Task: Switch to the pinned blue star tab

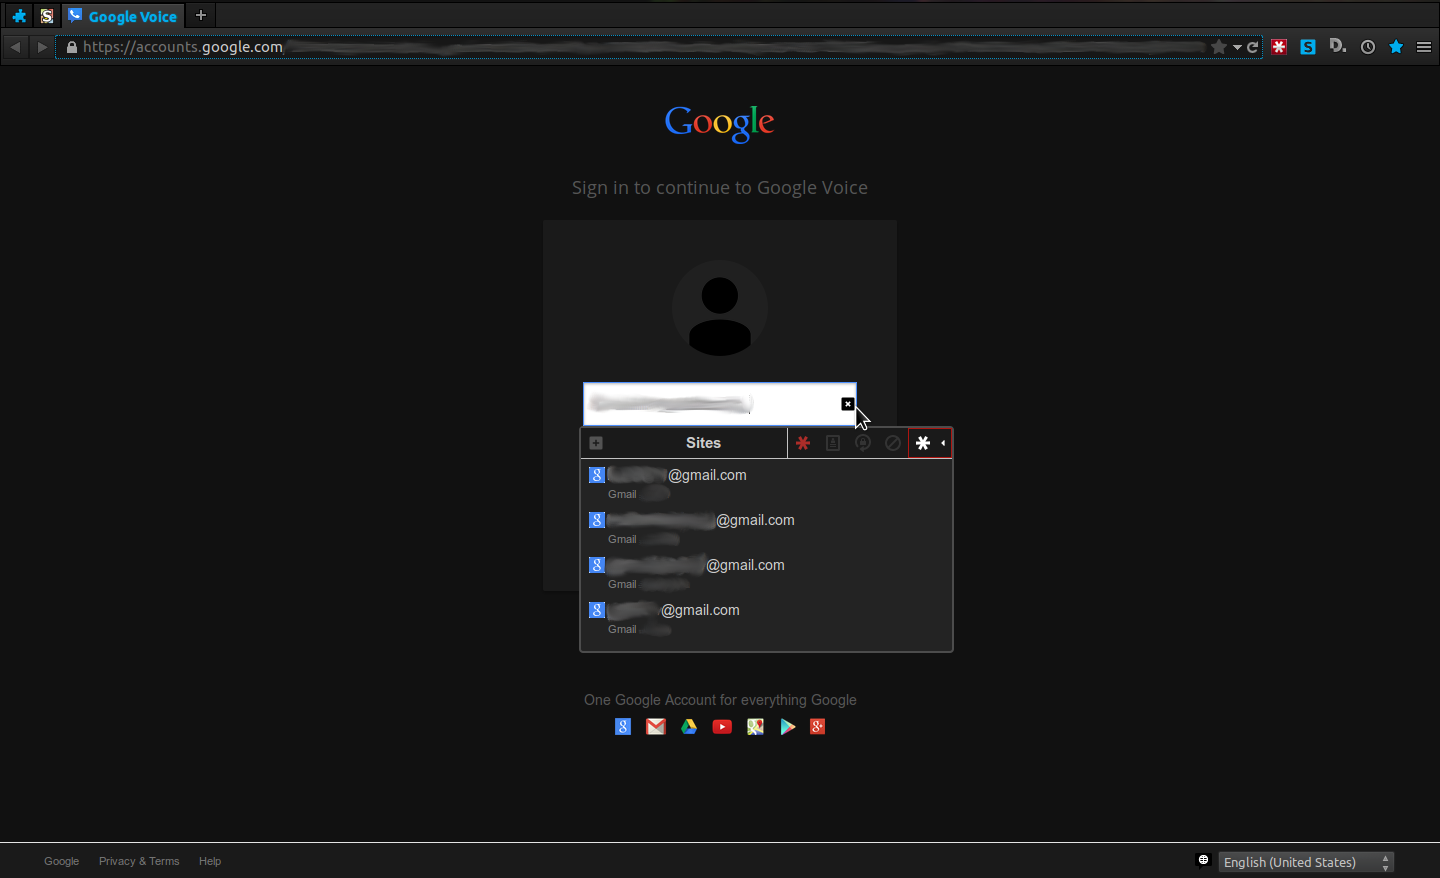Action: click(x=19, y=16)
